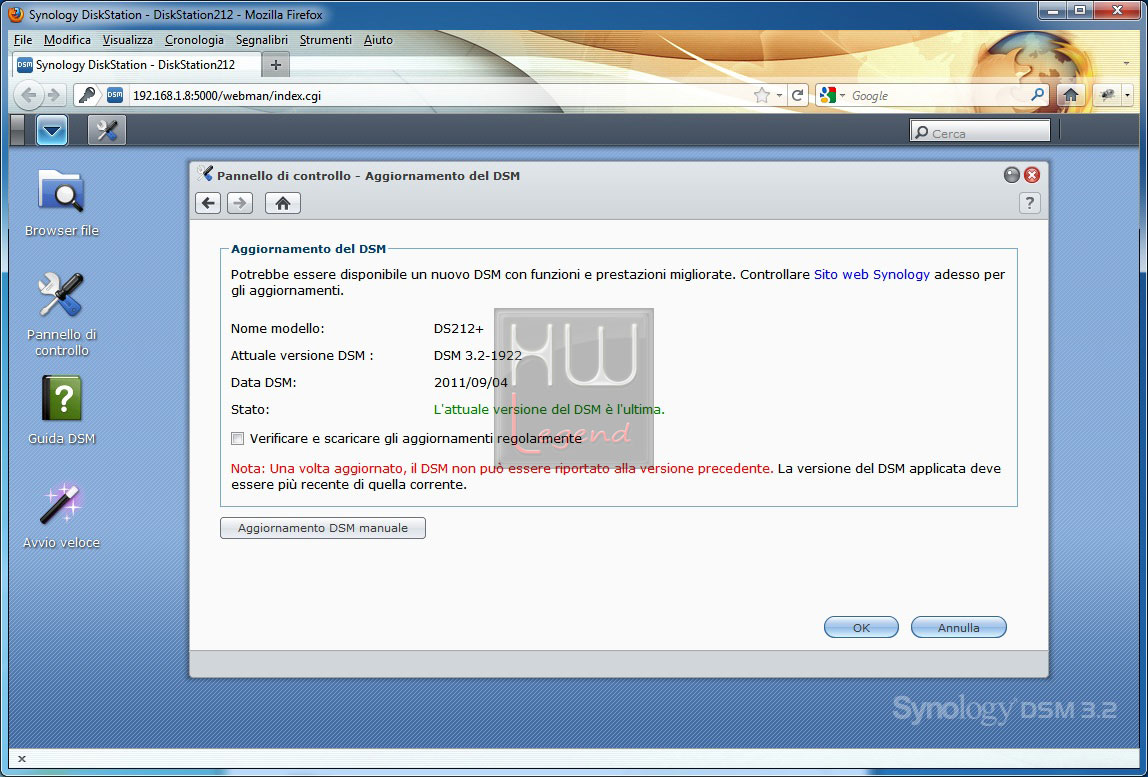
Task: Click the Firefox forward navigation button
Action: click(x=53, y=95)
